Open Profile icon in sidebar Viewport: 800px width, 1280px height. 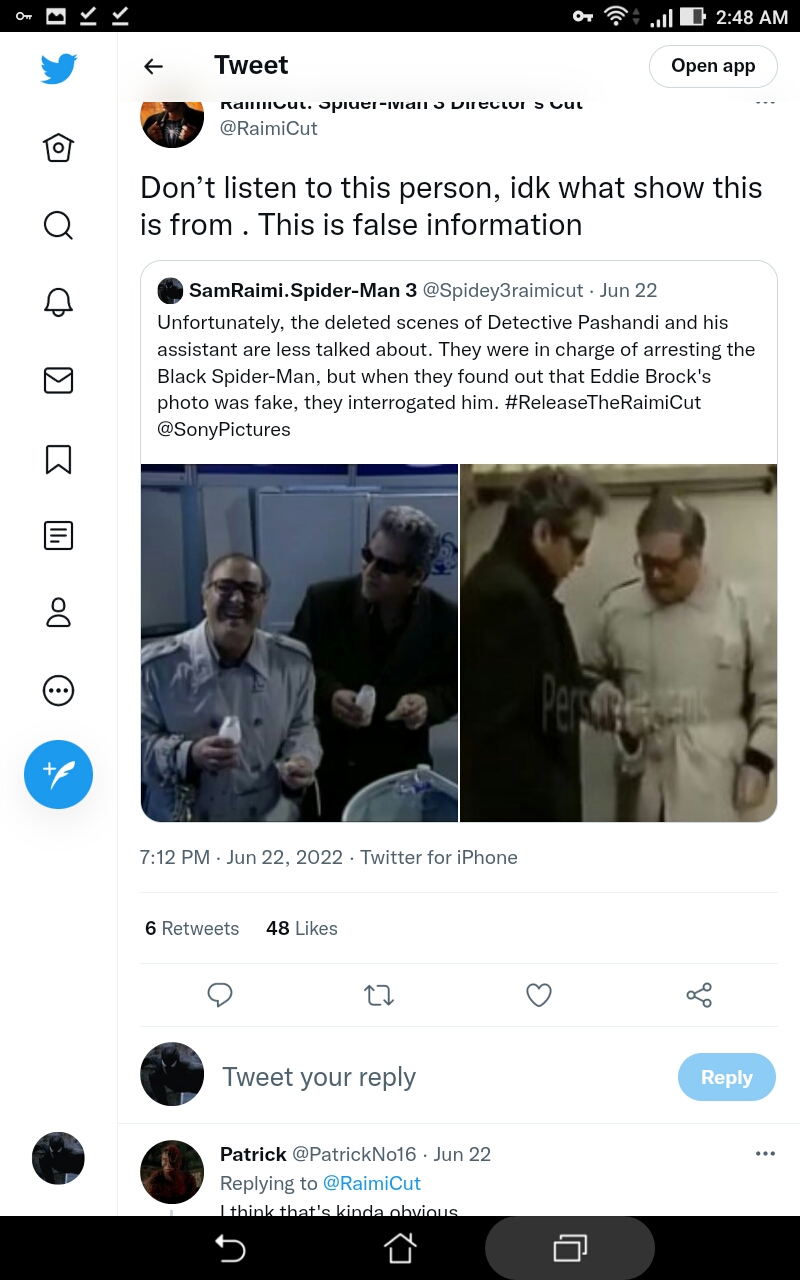[x=58, y=612]
